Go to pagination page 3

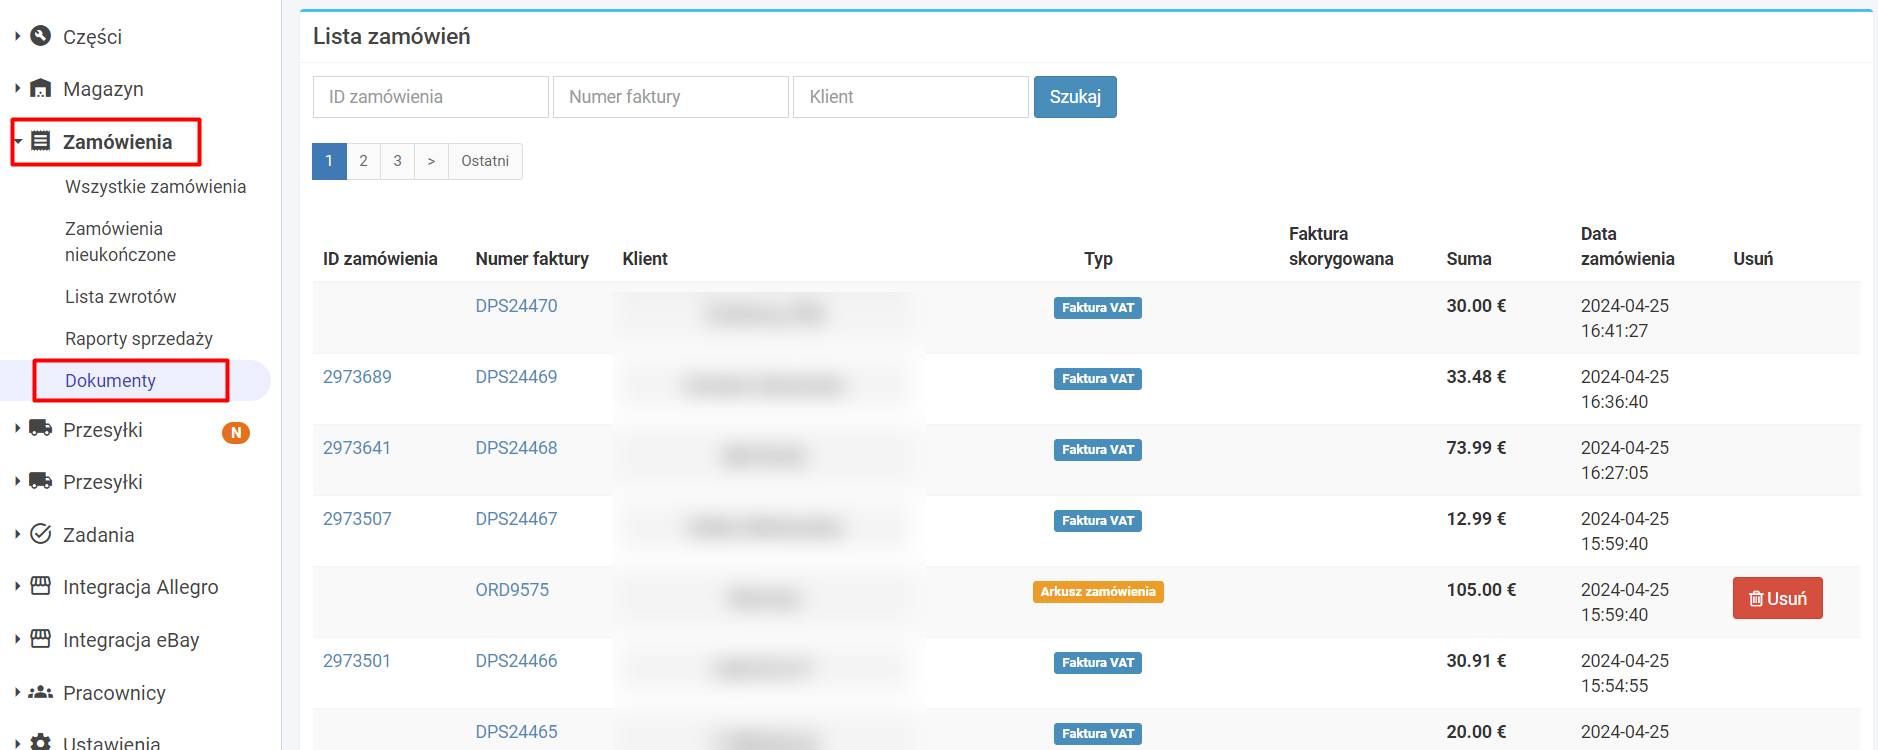[x=397, y=161]
